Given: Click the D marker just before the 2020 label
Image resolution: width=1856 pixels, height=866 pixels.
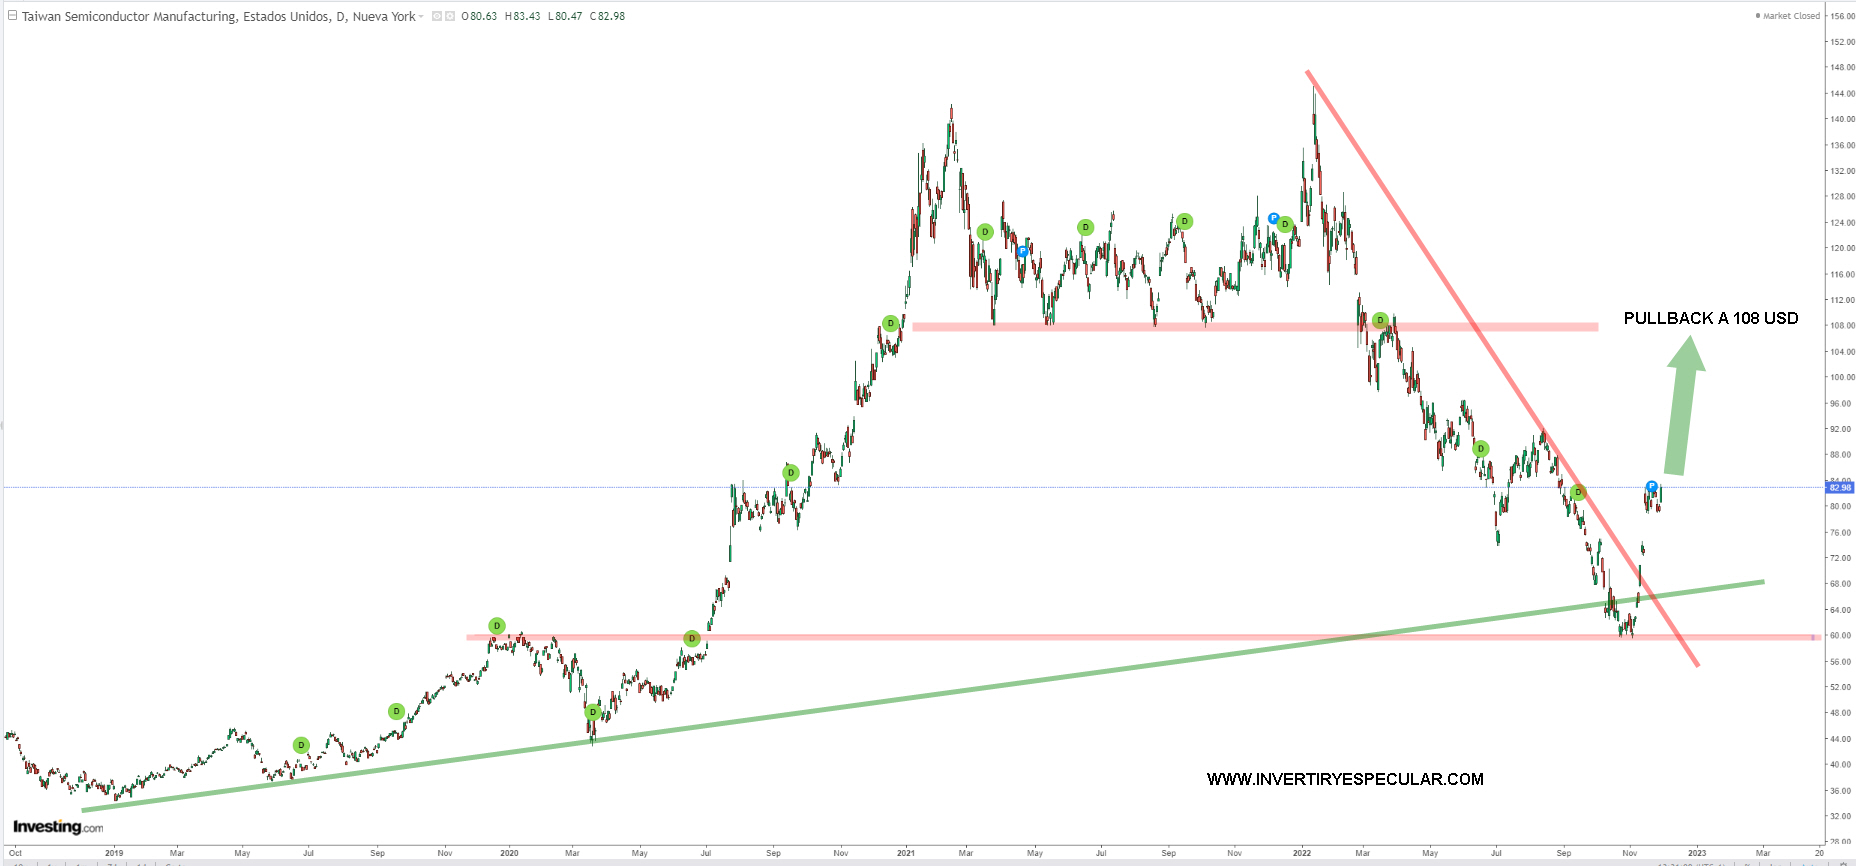Looking at the screenshot, I should 496,626.
